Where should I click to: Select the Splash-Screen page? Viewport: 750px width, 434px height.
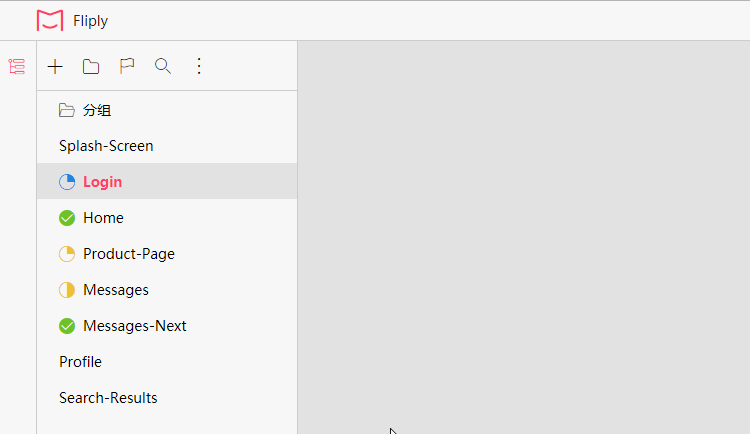[167, 146]
